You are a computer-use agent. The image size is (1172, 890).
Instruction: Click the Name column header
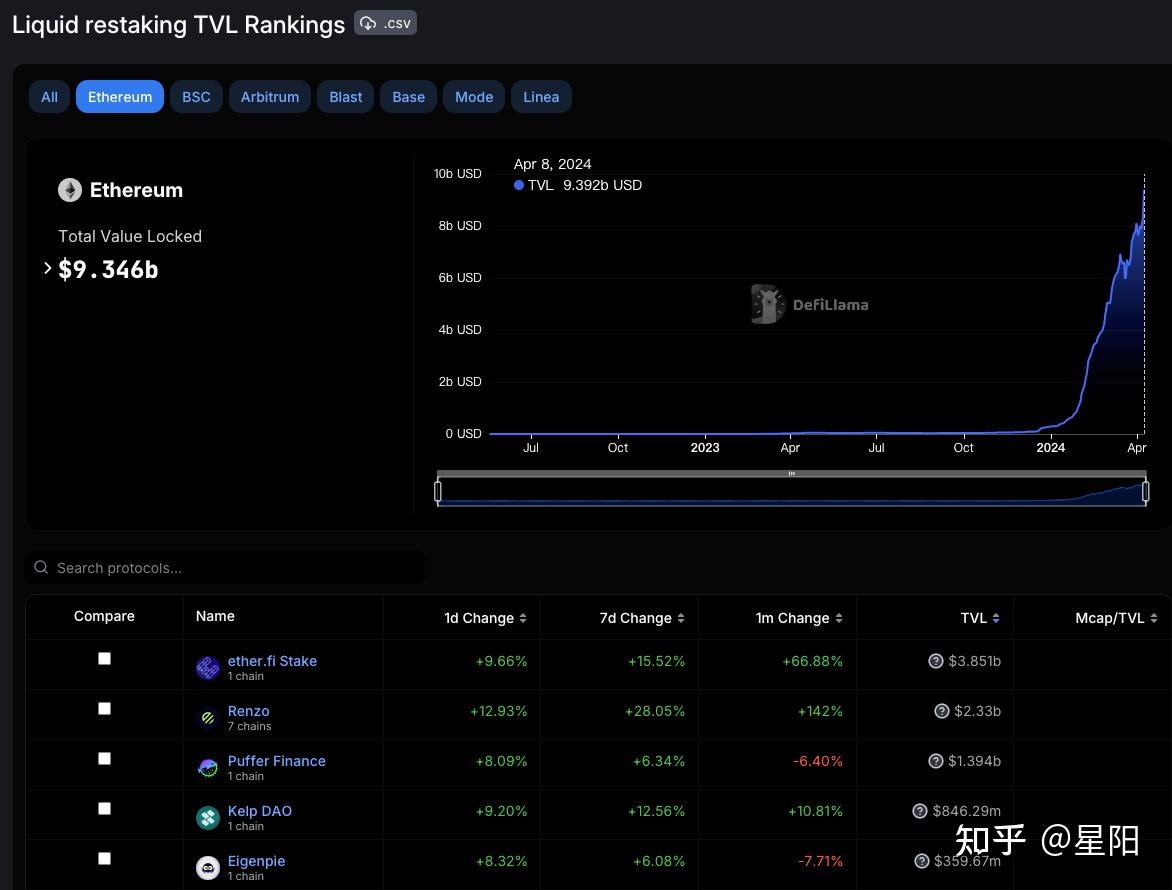215,616
